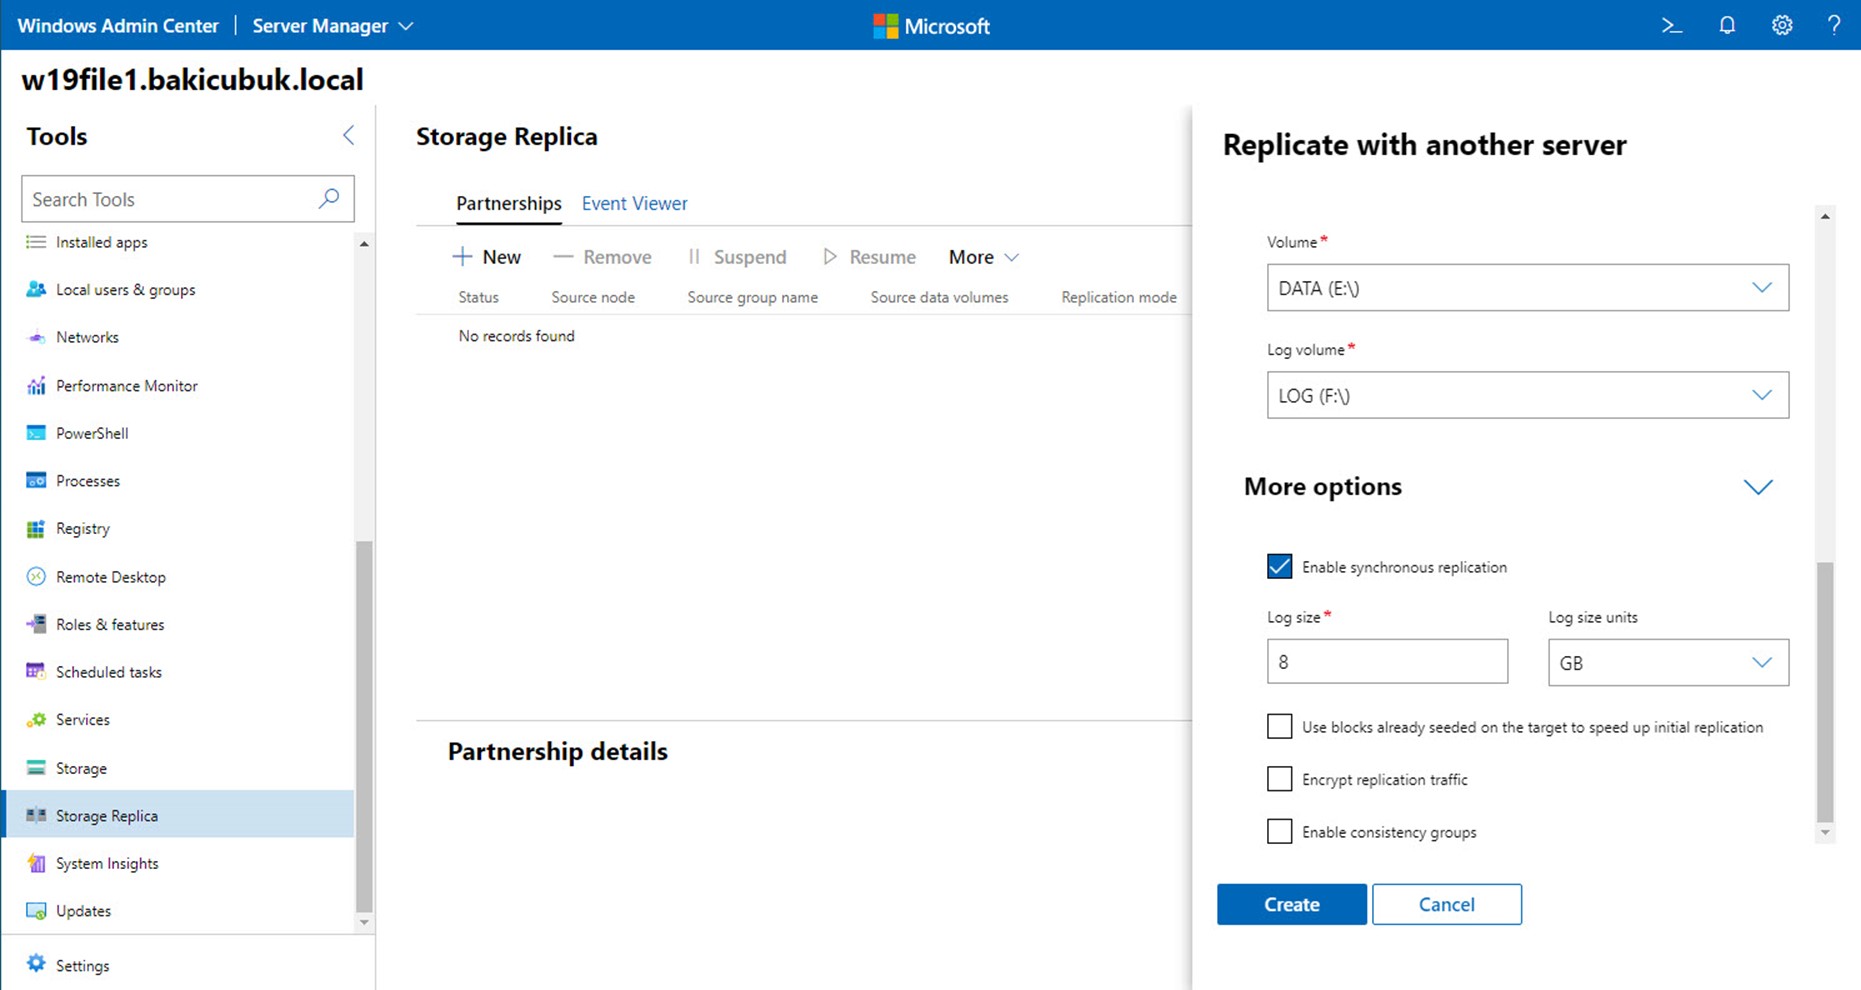Viewport: 1861px width, 990px height.
Task: Sort by Replication mode column
Action: [x=1119, y=297]
